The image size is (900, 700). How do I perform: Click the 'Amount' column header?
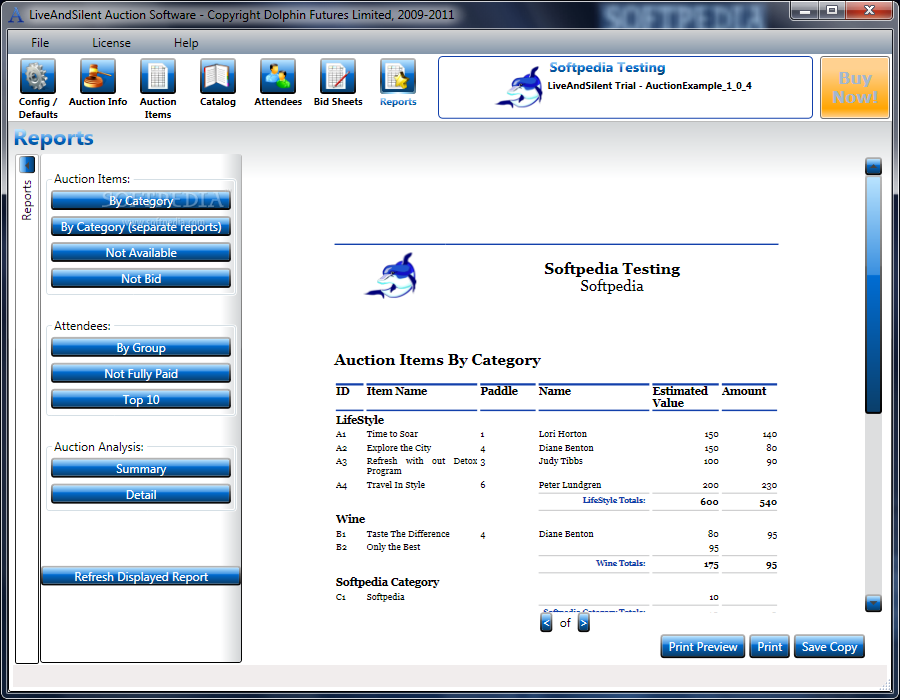click(x=744, y=391)
